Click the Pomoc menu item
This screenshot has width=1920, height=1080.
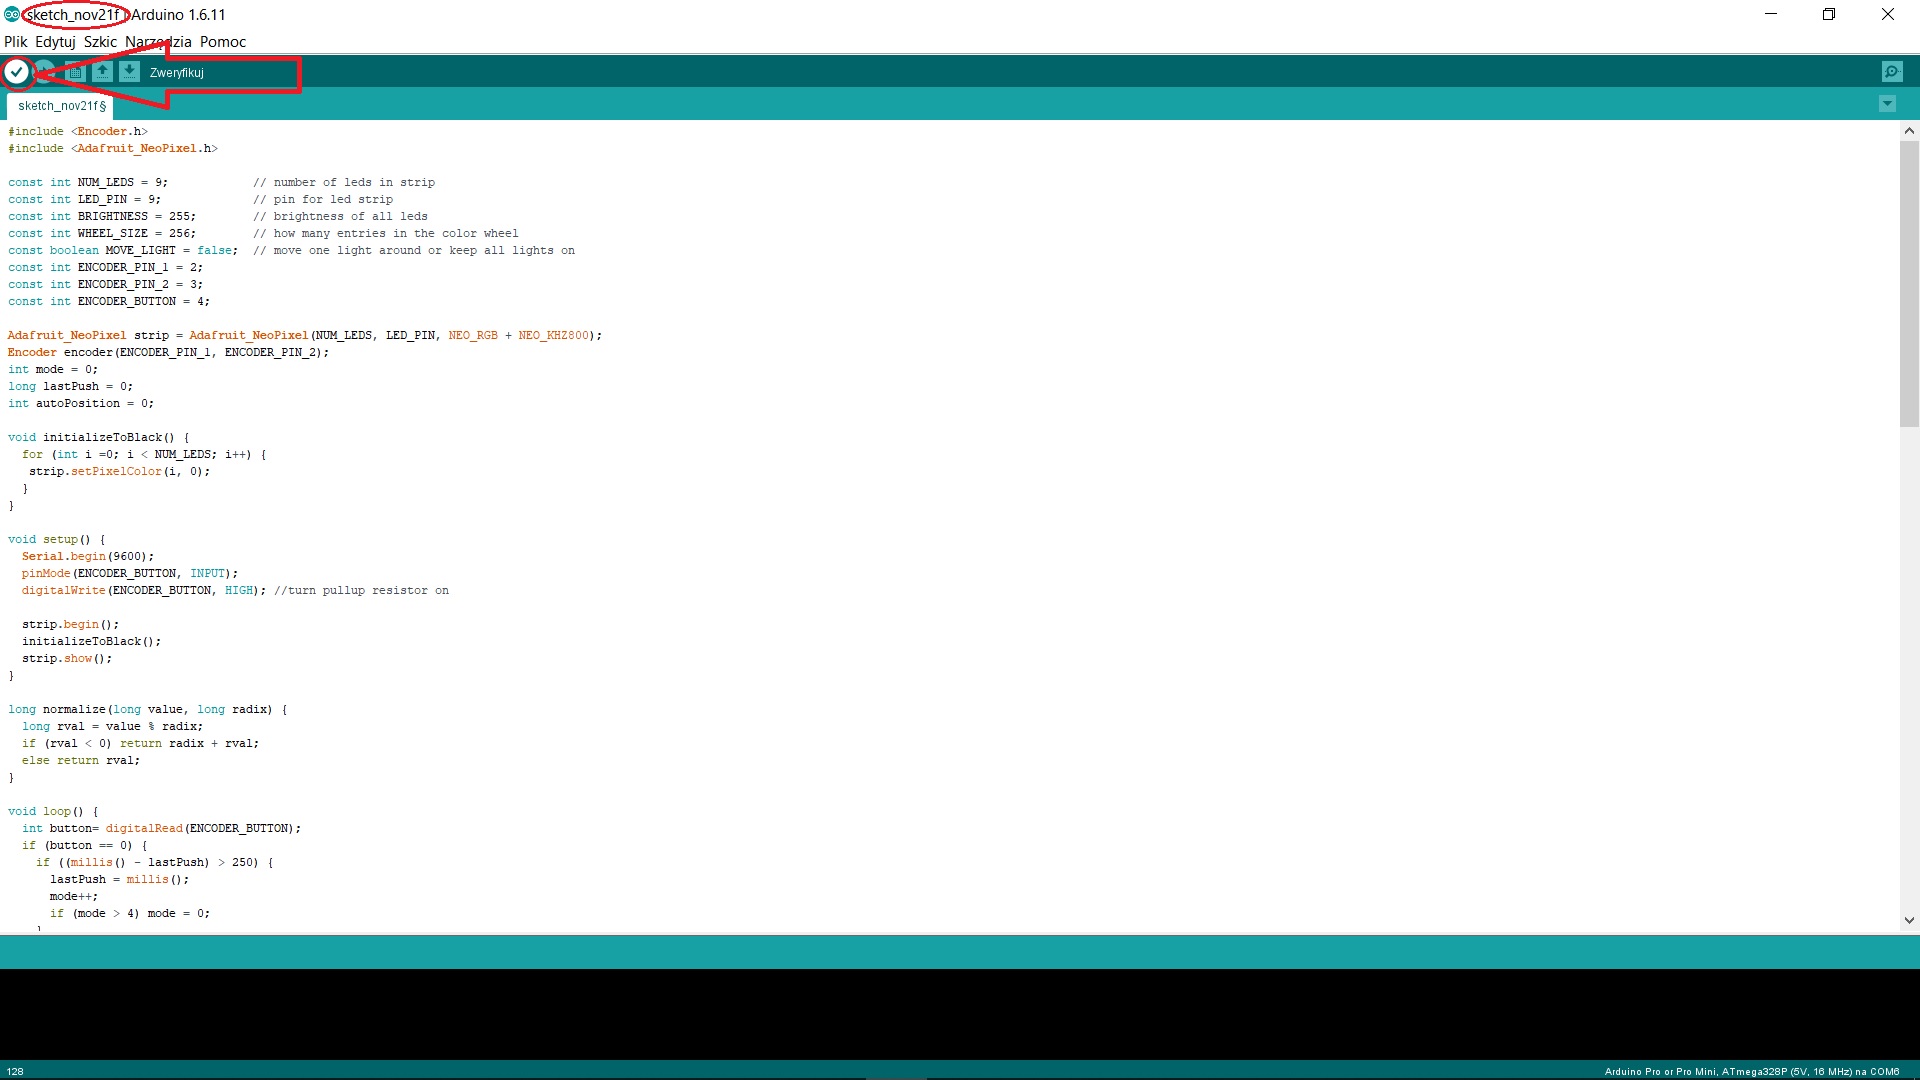[223, 41]
